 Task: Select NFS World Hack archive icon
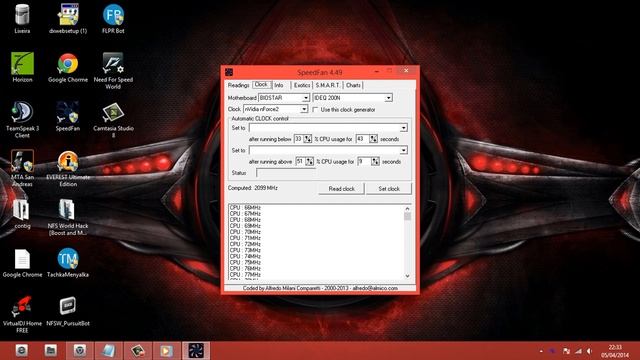(x=68, y=217)
